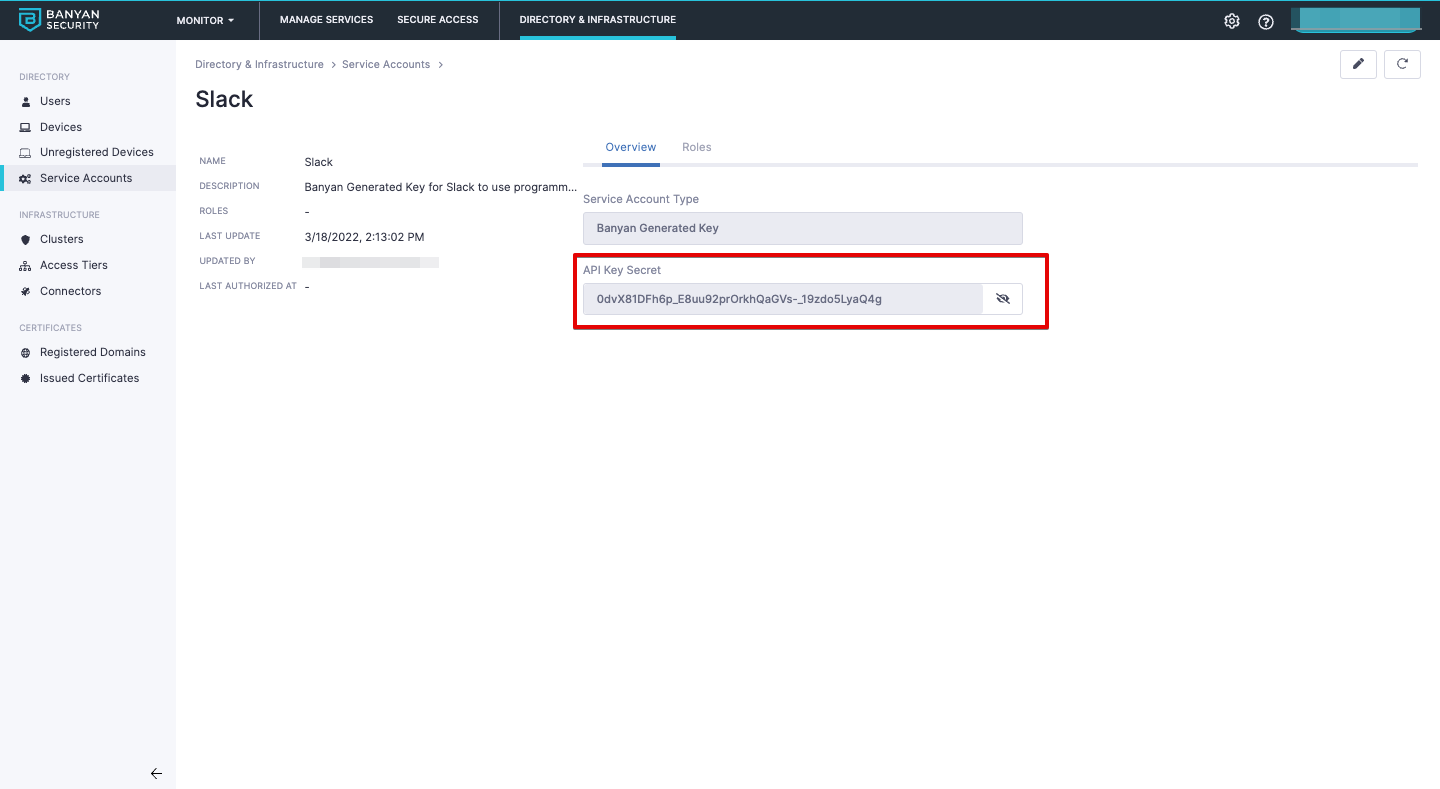Image resolution: width=1440 pixels, height=789 pixels.
Task: Toggle API key secret visibility eye icon
Action: click(x=1003, y=299)
